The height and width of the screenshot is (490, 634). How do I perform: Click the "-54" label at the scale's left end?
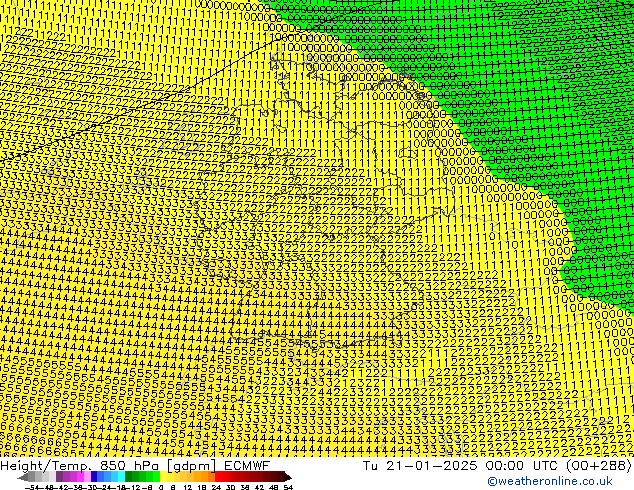coord(32,488)
